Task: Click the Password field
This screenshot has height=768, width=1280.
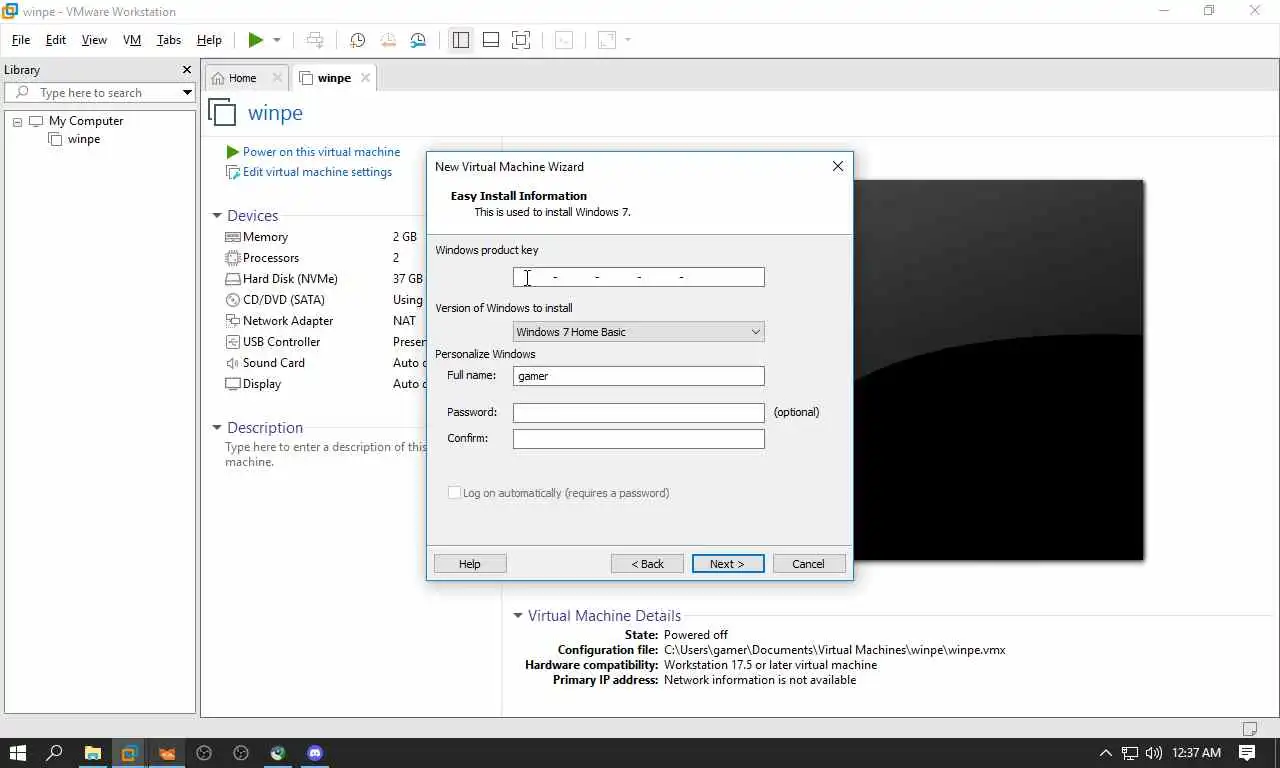Action: tap(638, 413)
